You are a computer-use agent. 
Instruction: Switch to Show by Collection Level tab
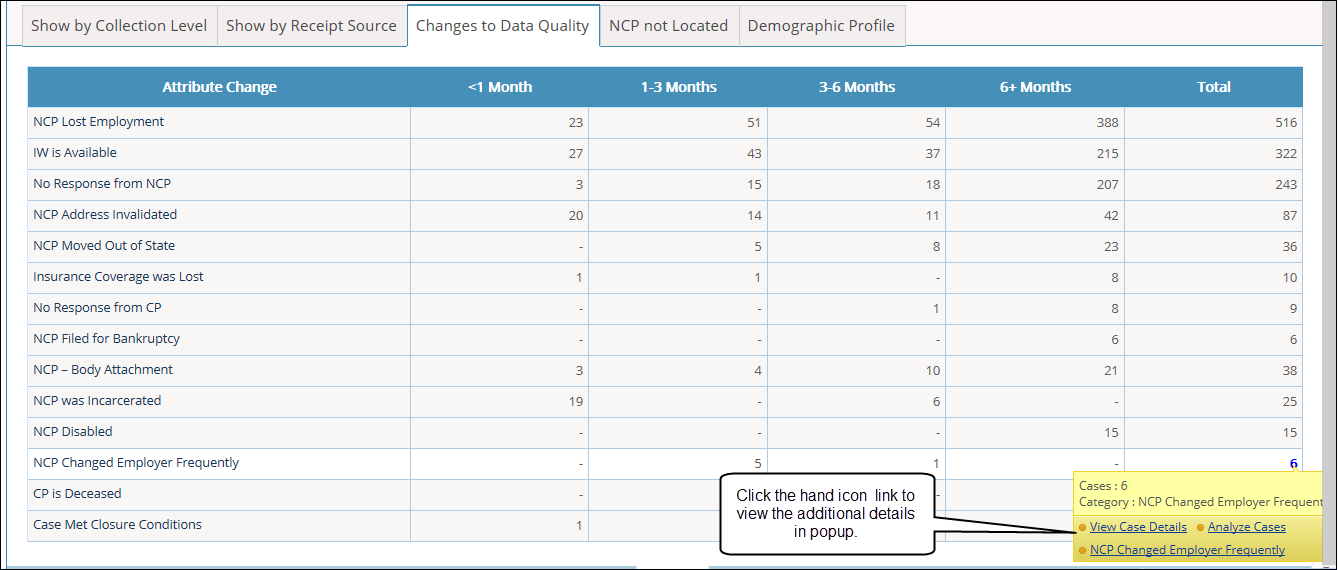click(119, 26)
